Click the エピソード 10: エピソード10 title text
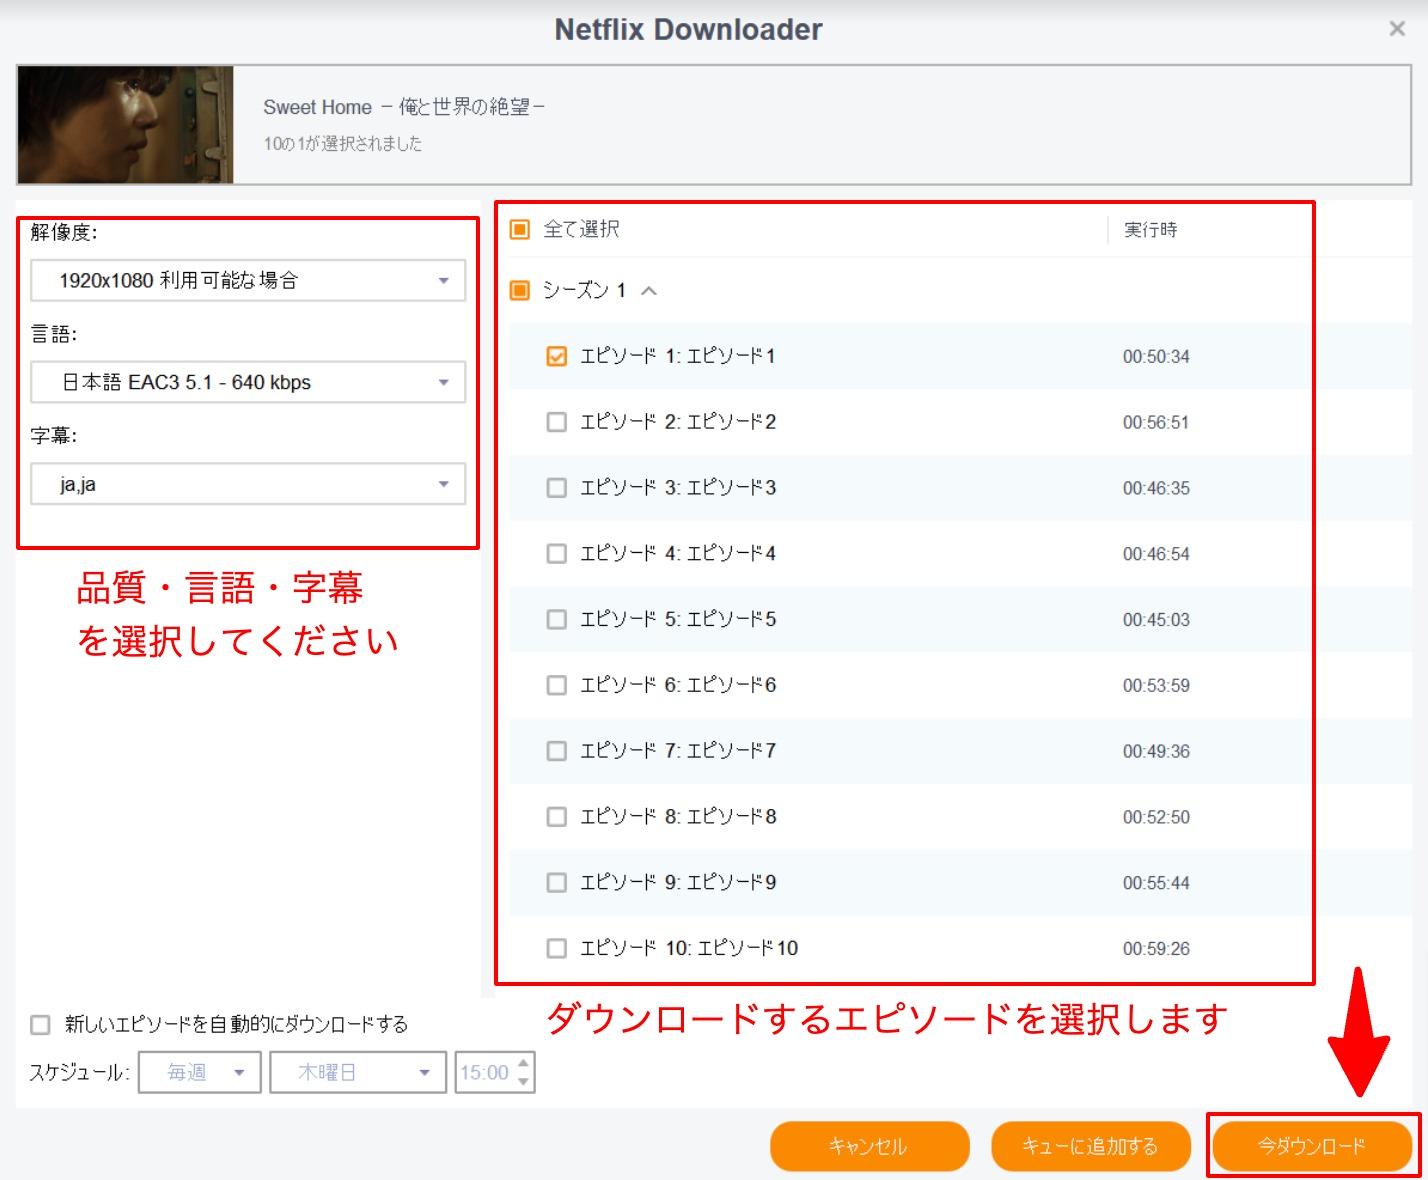 [x=689, y=948]
